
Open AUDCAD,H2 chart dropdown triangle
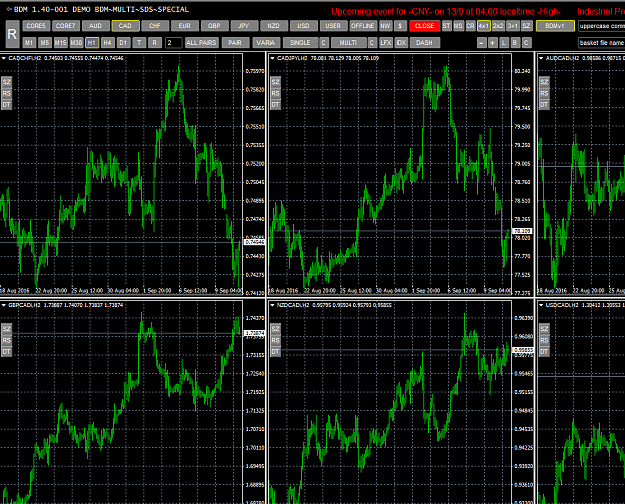pyautogui.click(x=541, y=58)
